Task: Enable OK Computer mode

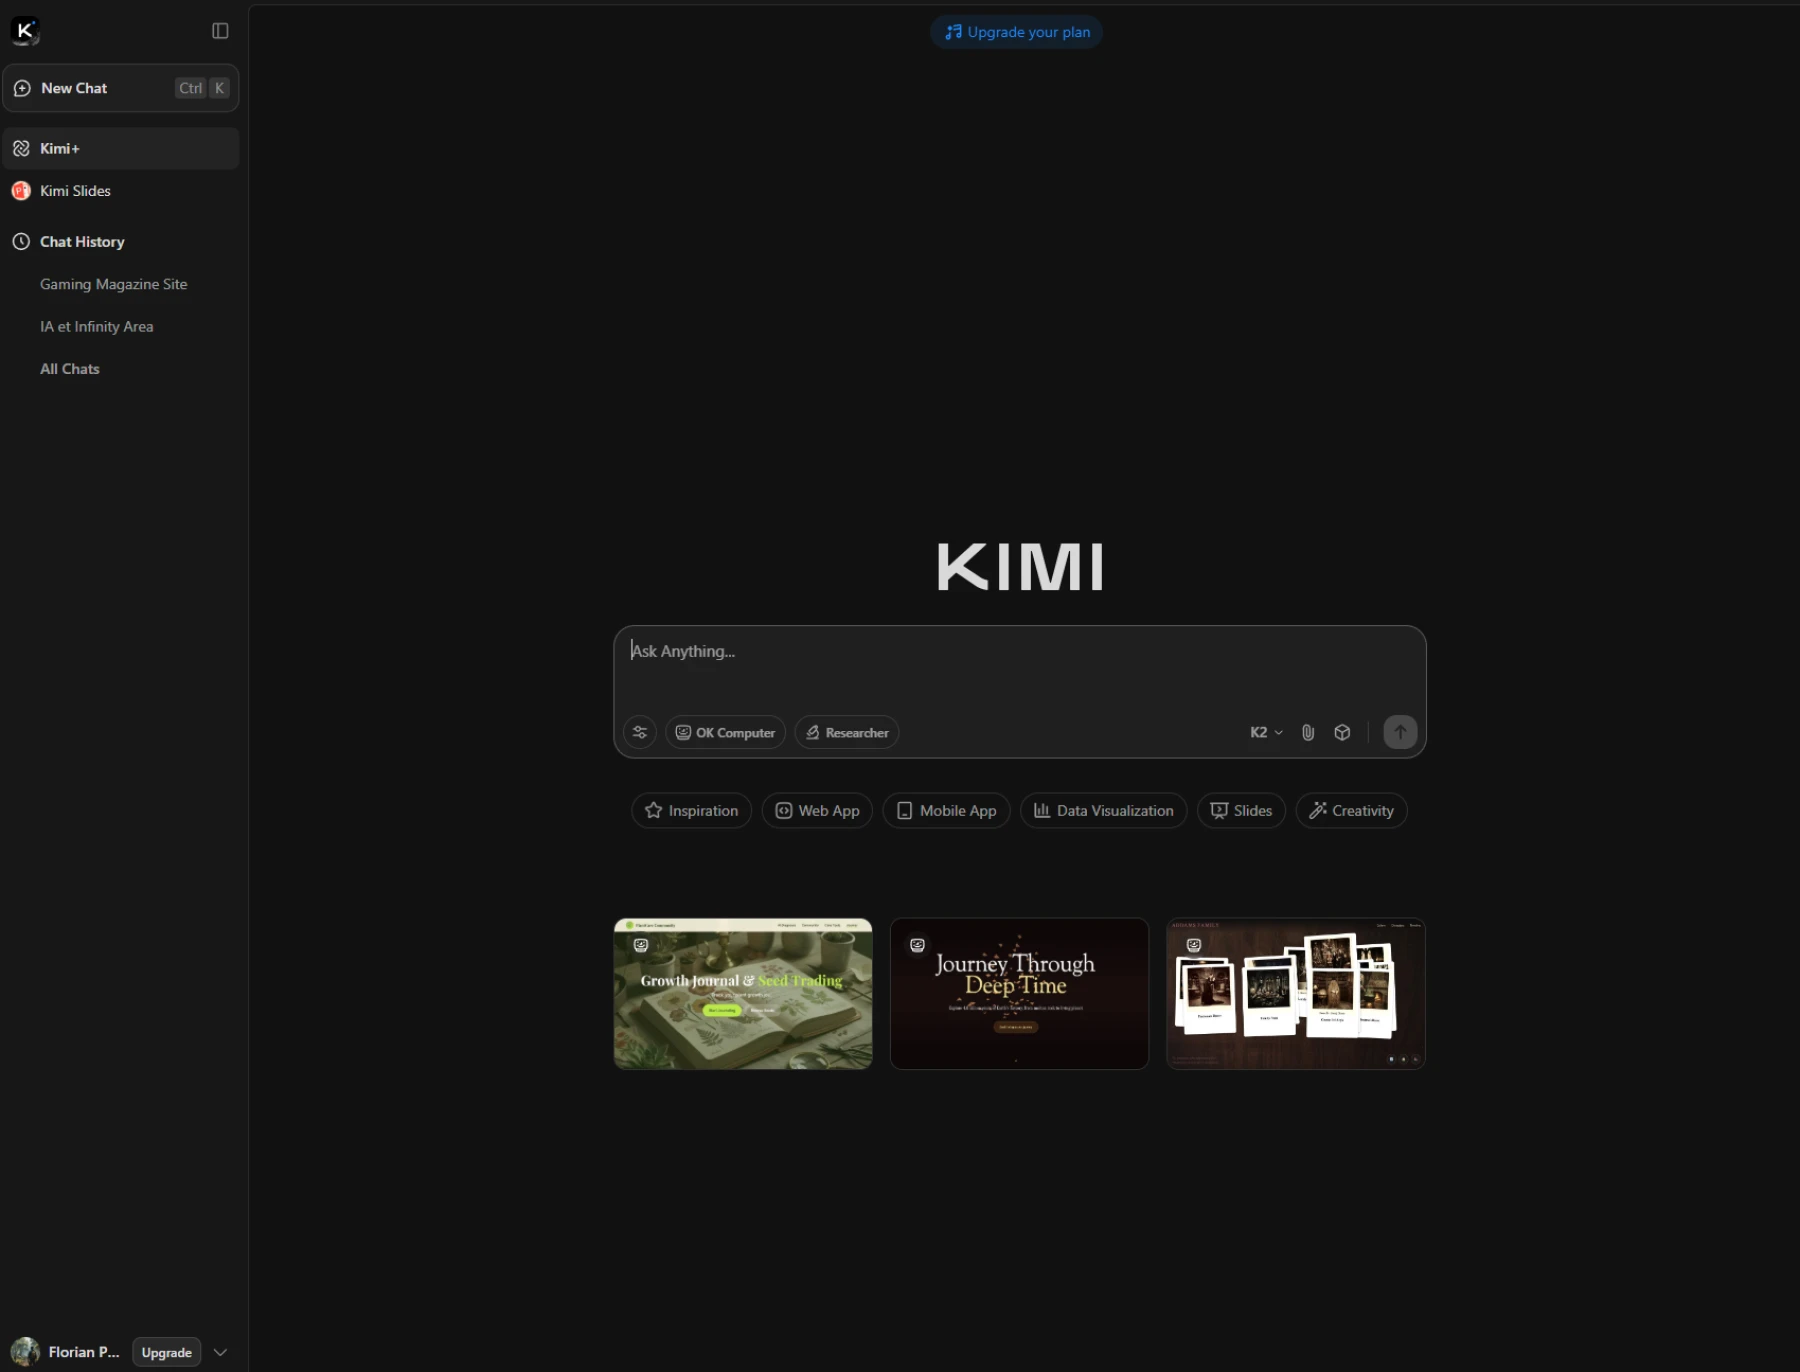Action: click(725, 732)
